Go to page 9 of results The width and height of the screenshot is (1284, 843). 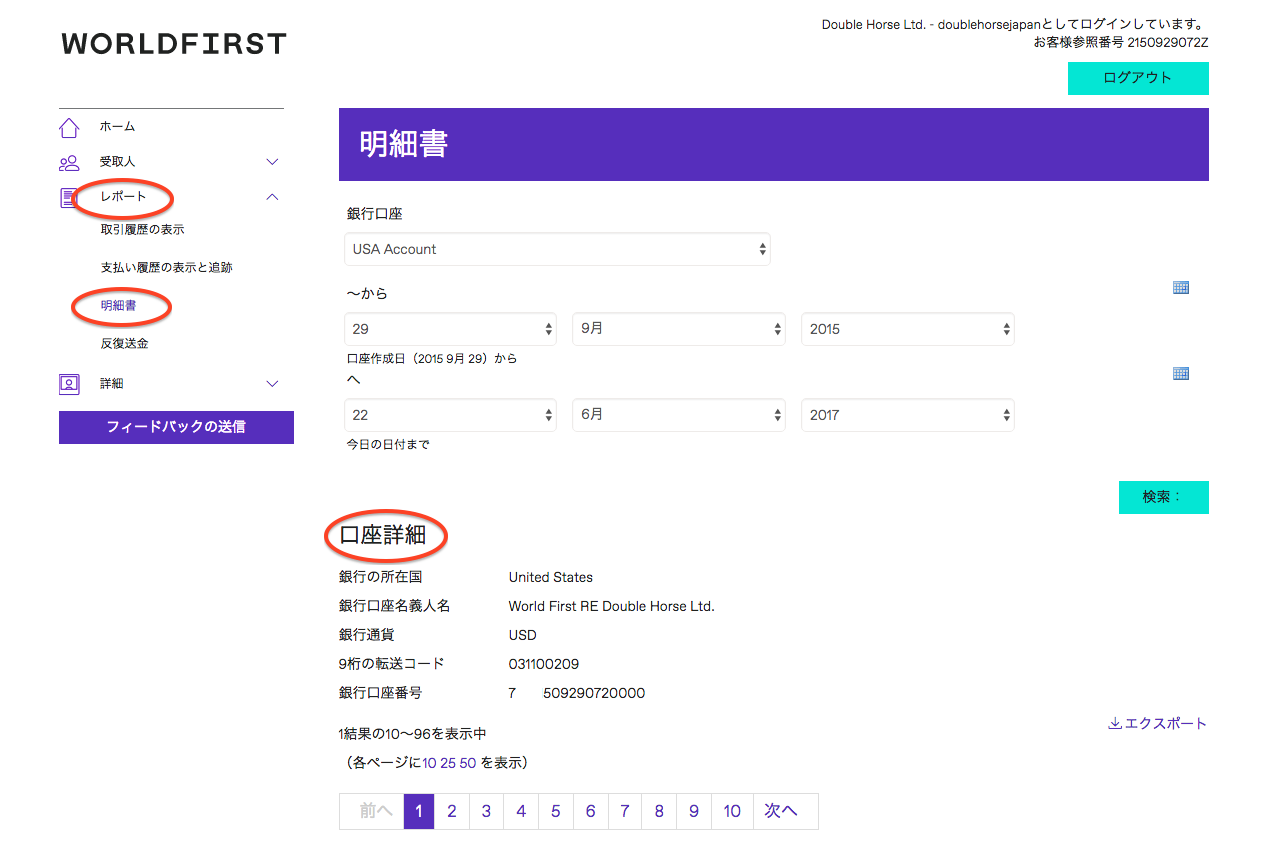click(x=693, y=811)
